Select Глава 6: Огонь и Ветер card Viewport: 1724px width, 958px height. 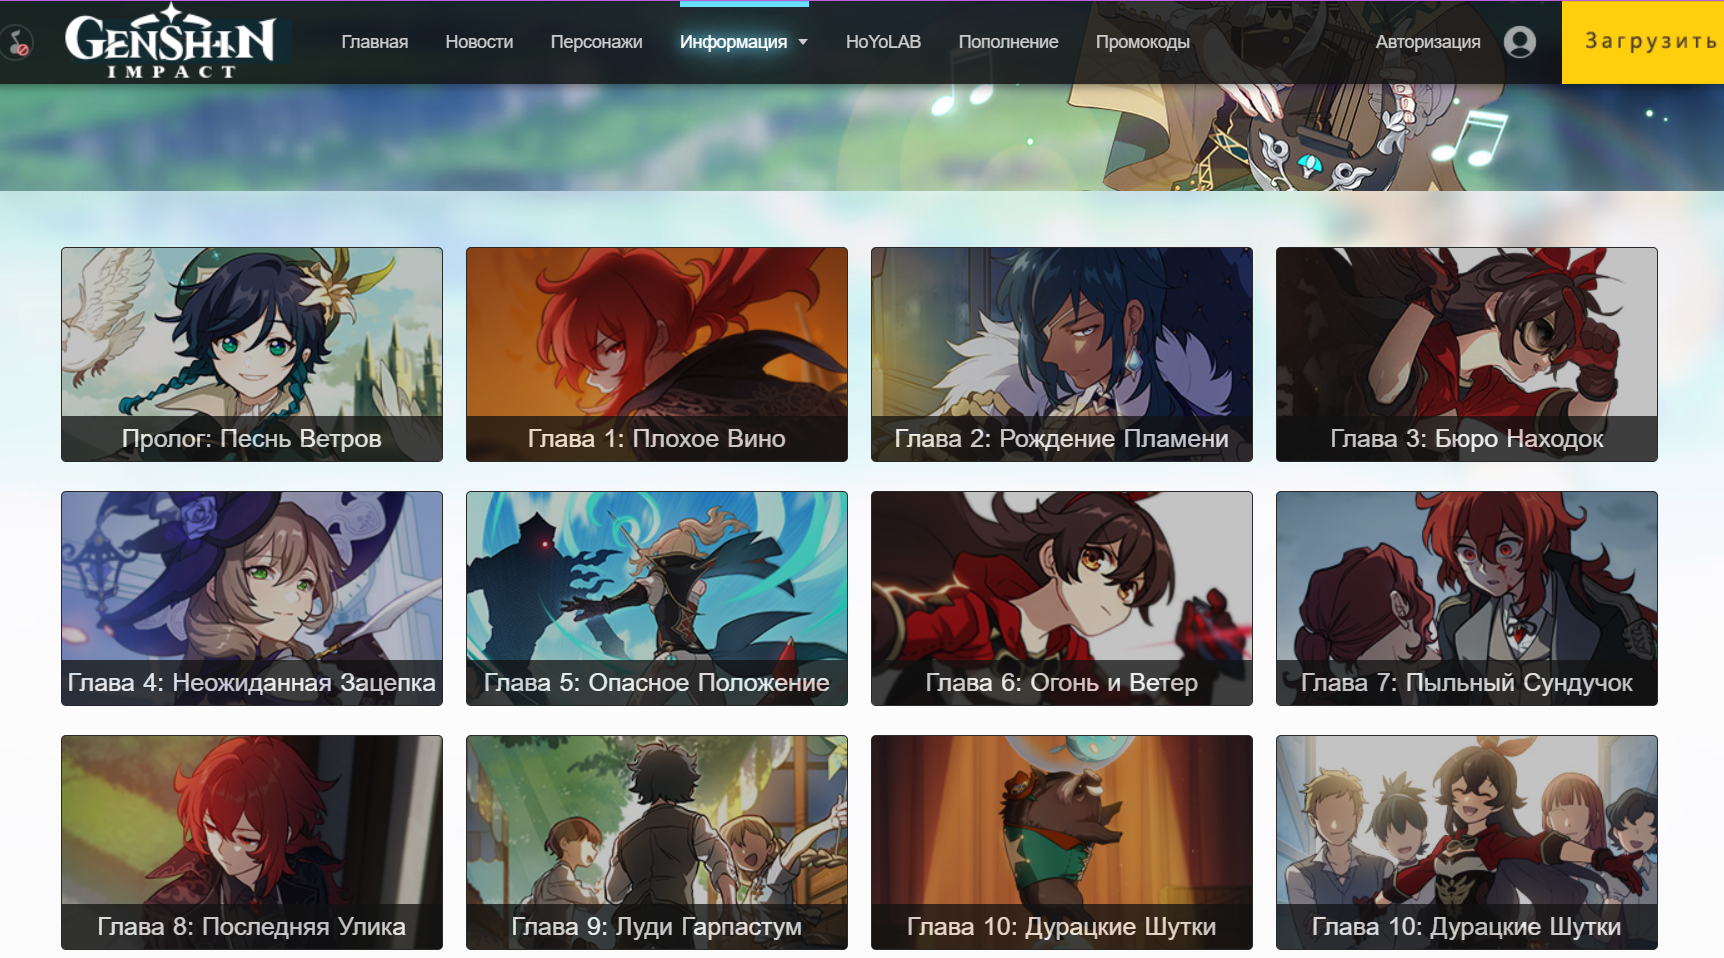coord(1062,598)
